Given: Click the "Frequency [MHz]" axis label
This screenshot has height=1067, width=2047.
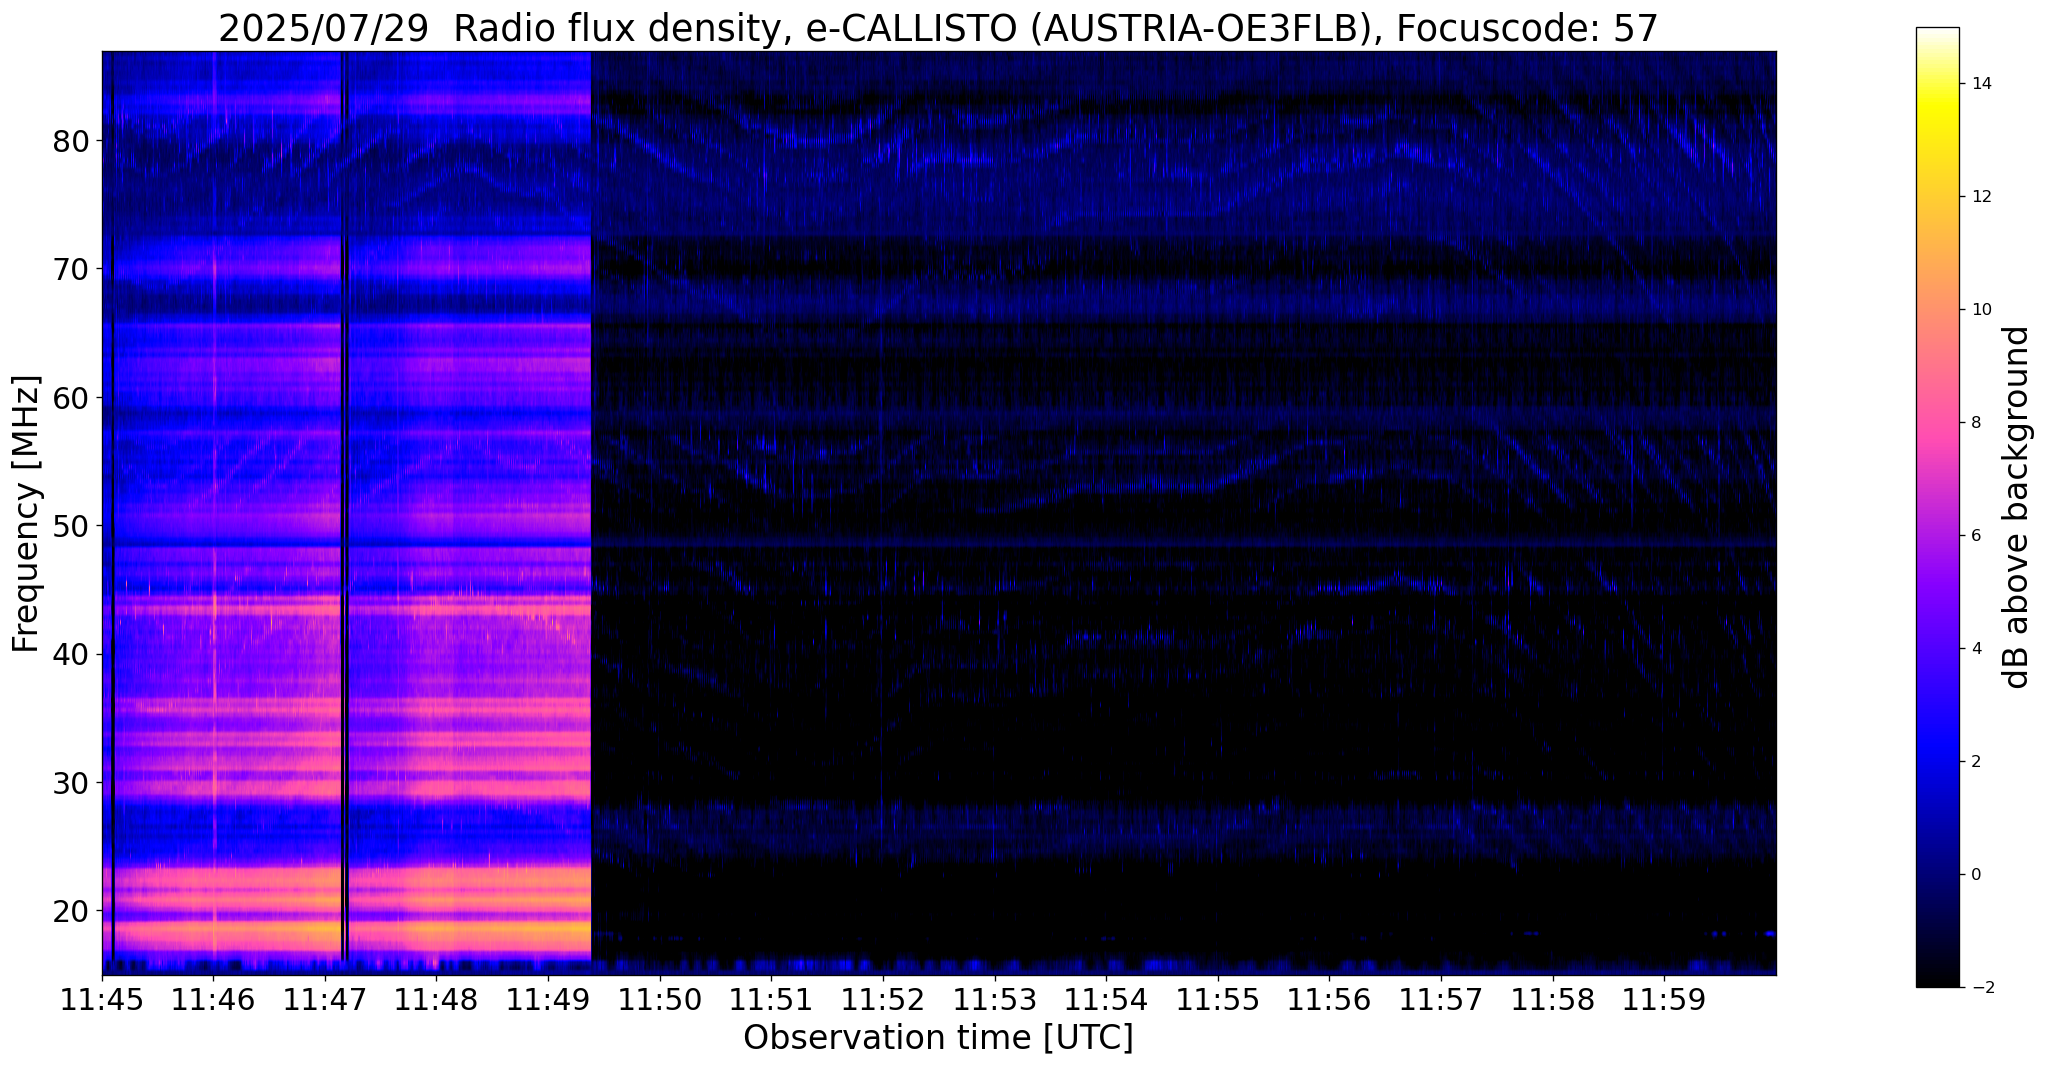Looking at the screenshot, I should (26, 514).
